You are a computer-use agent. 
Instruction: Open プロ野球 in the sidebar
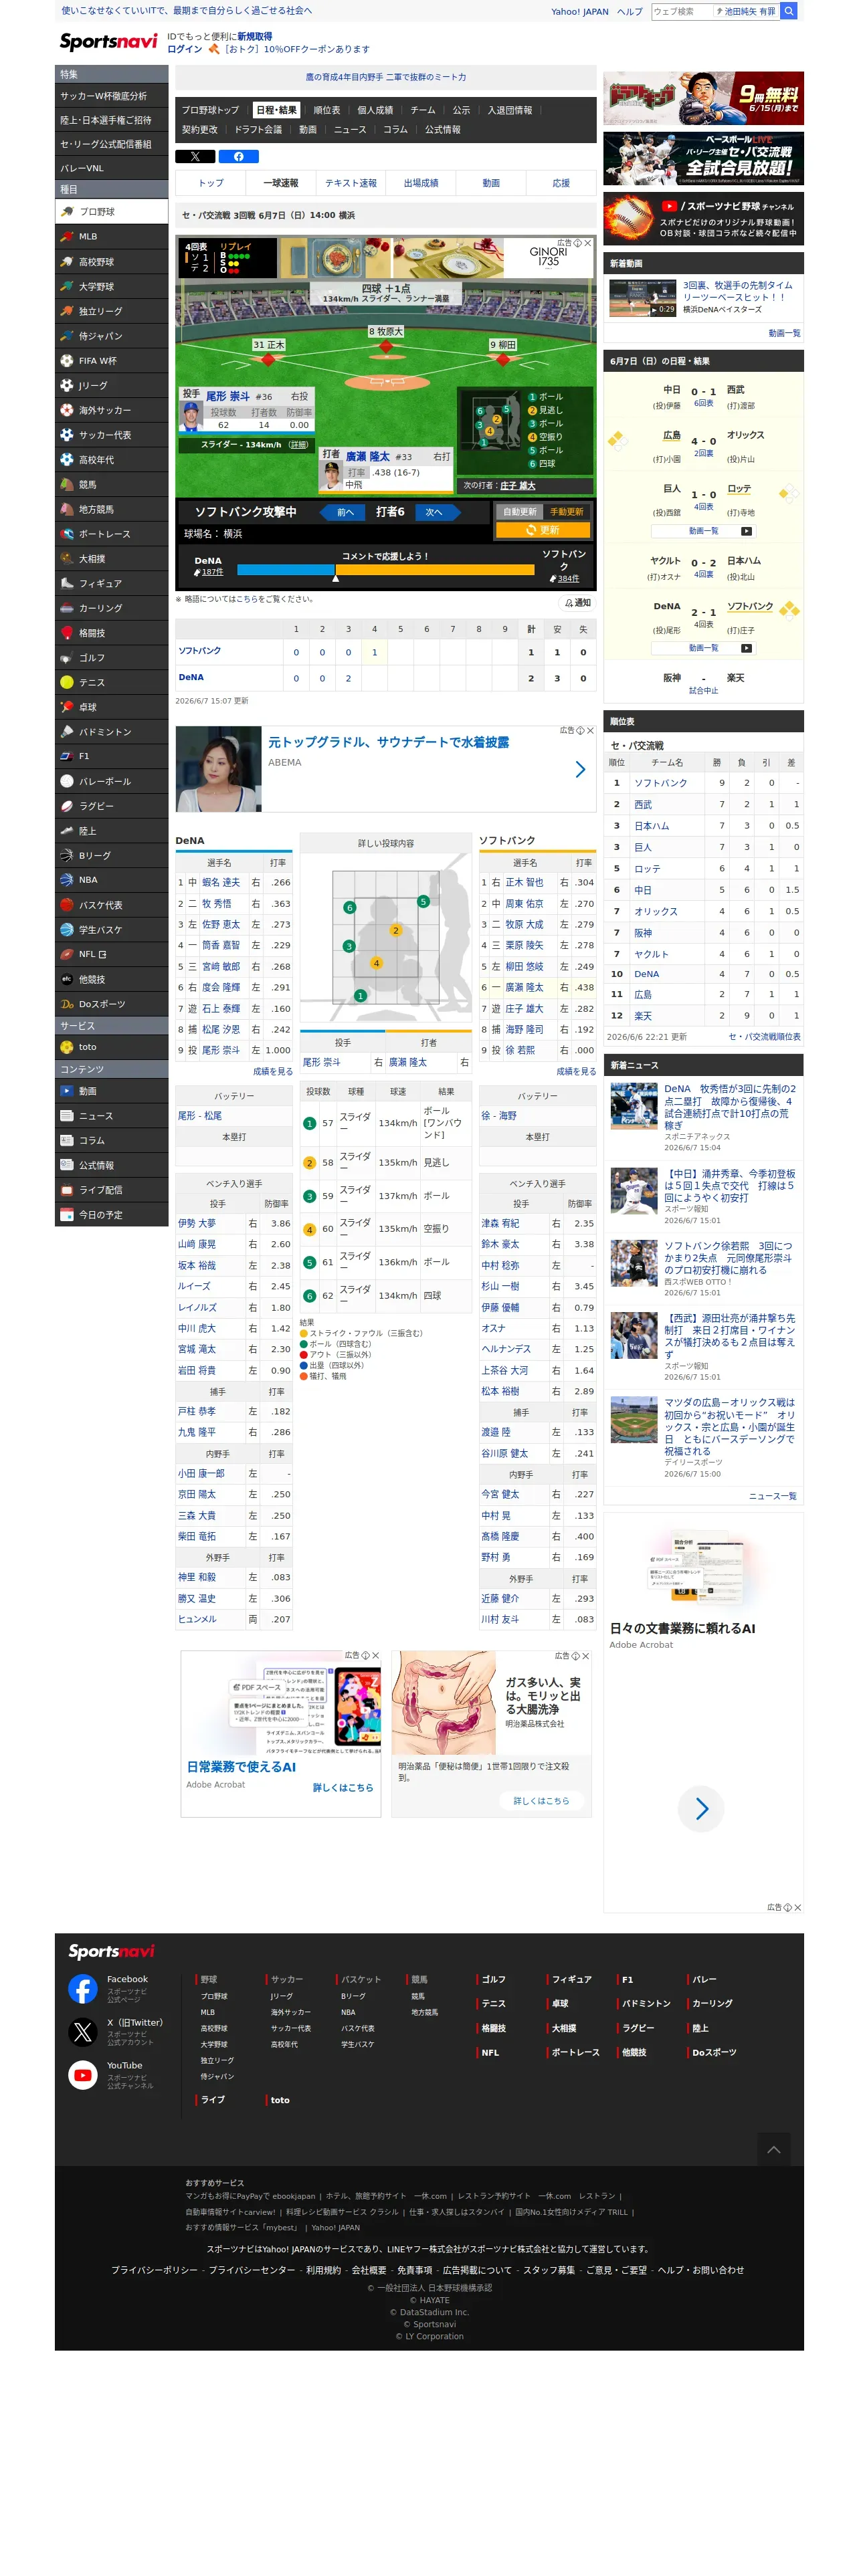(x=111, y=212)
